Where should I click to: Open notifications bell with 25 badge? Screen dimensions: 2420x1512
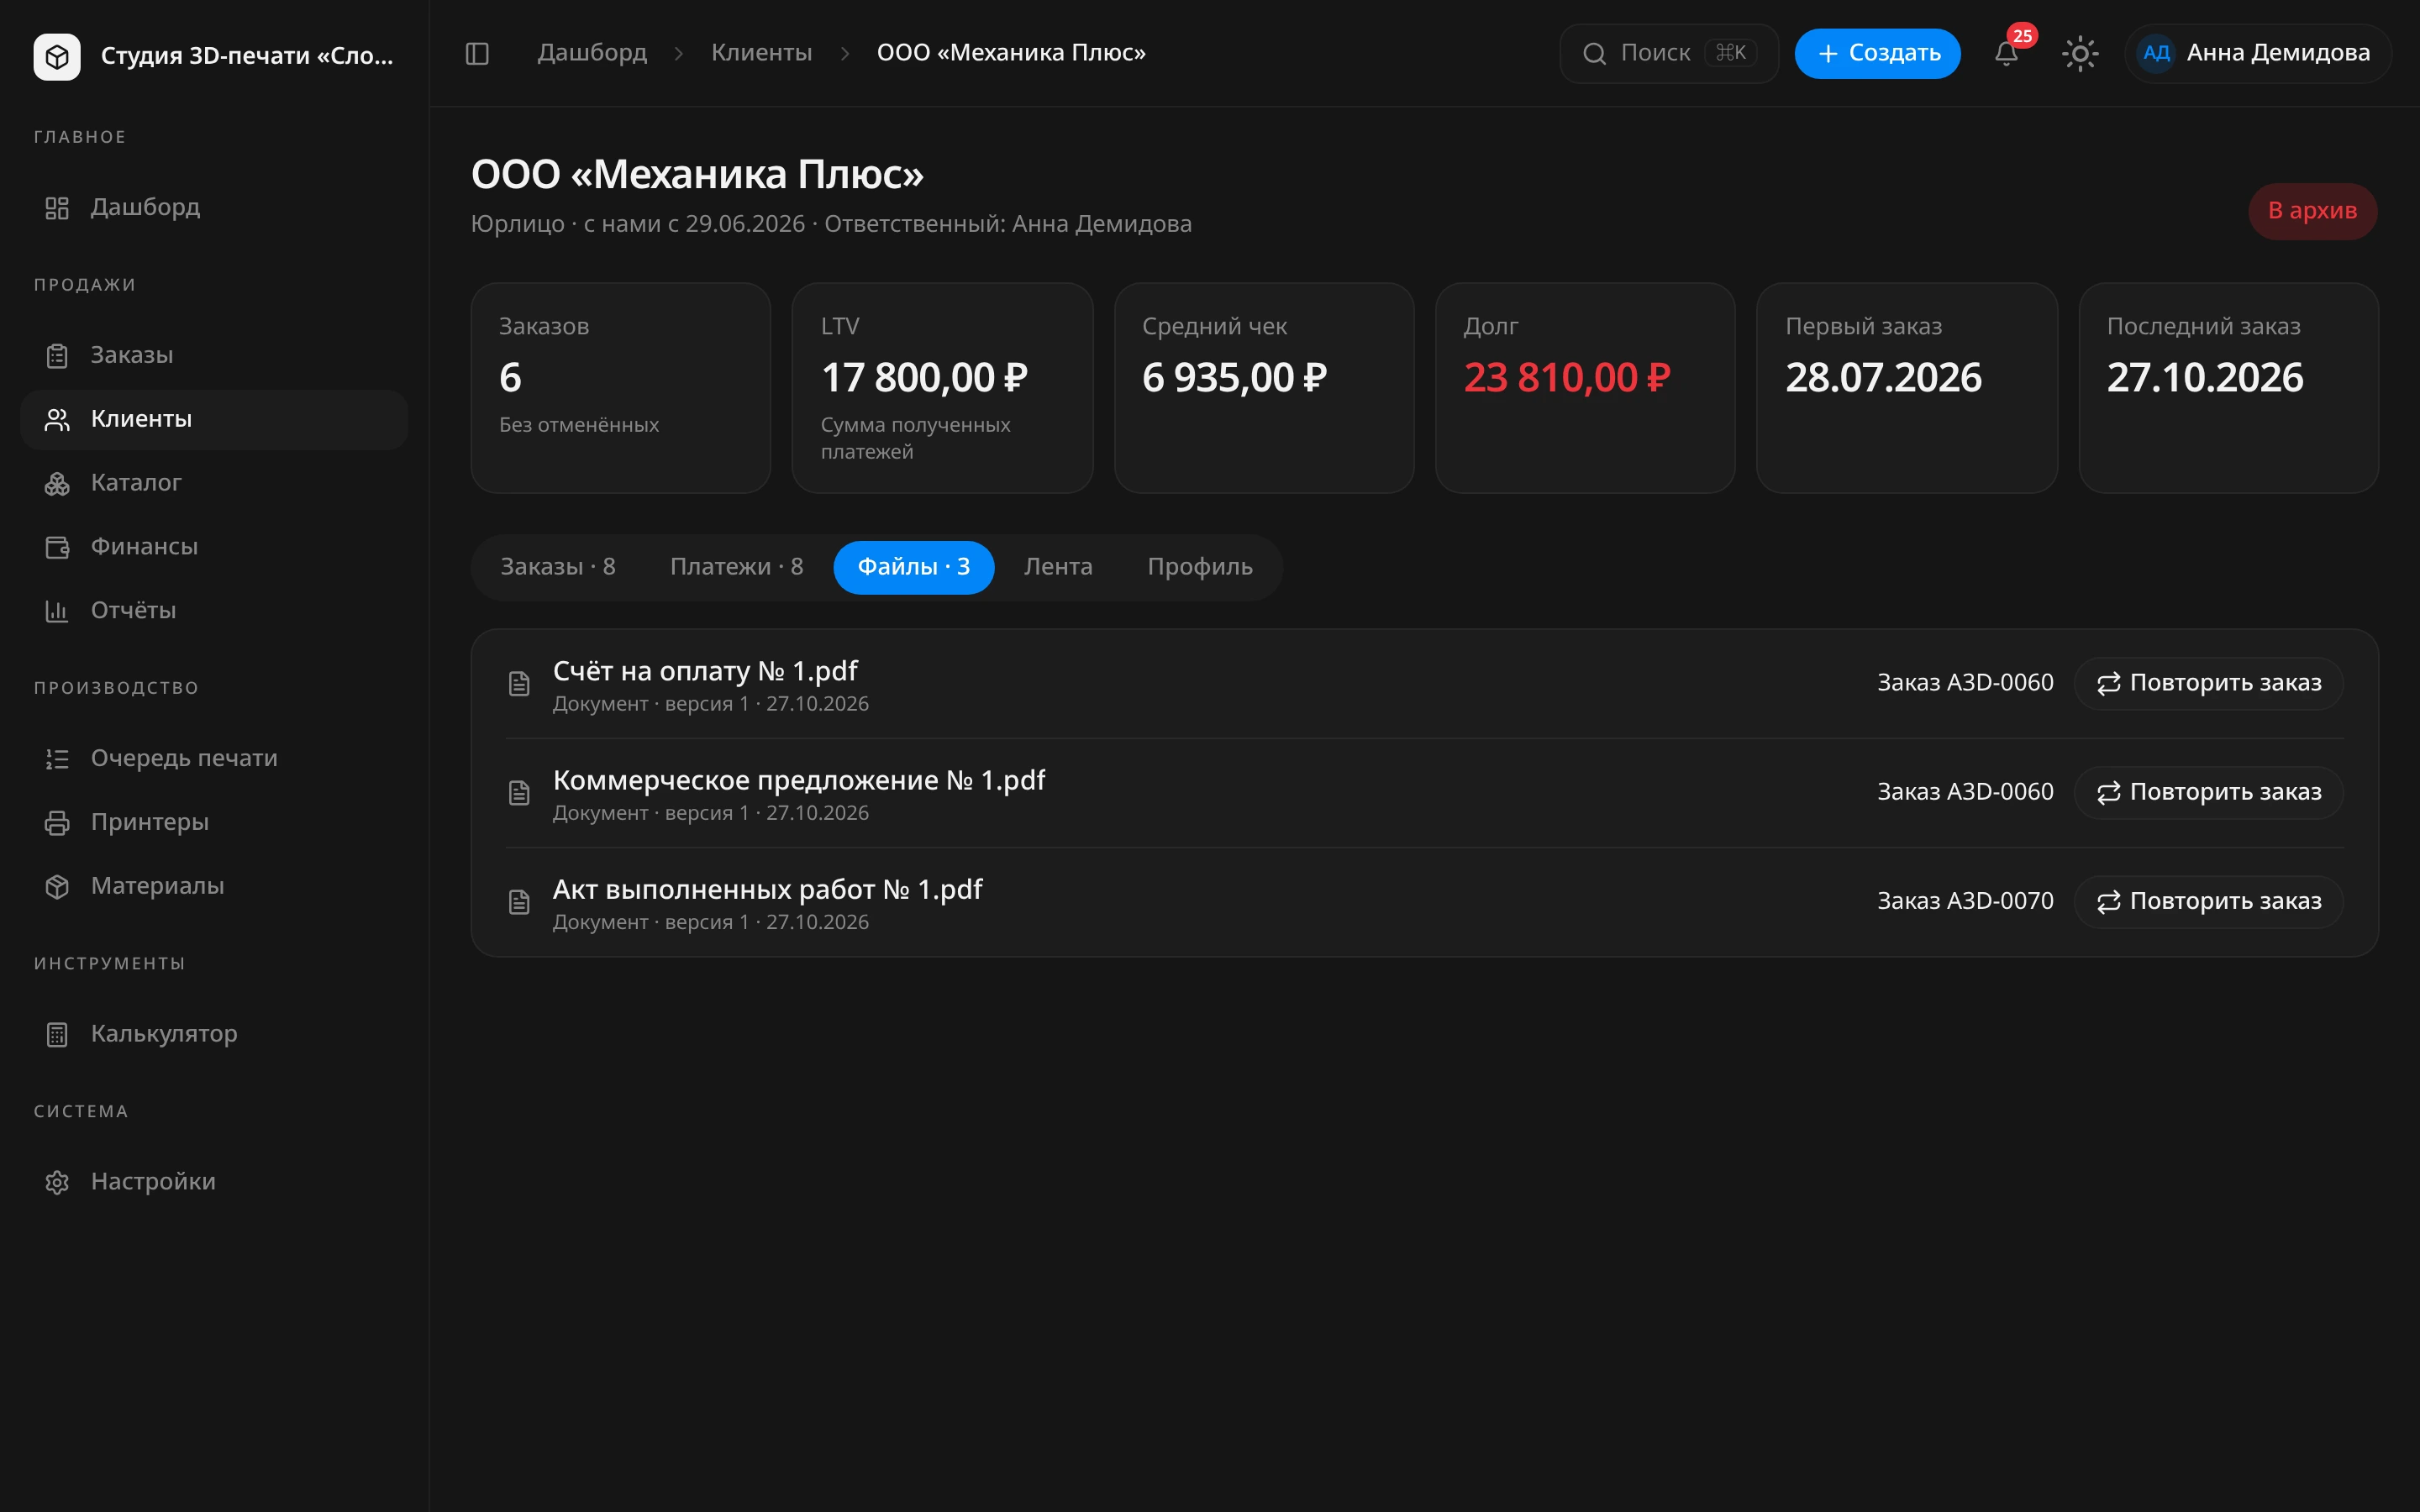(x=2006, y=53)
